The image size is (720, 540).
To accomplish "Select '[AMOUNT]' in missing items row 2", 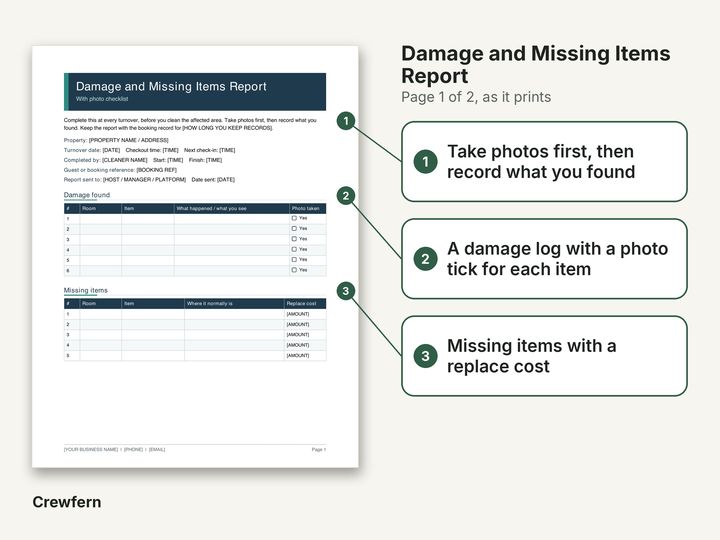I will (298, 325).
